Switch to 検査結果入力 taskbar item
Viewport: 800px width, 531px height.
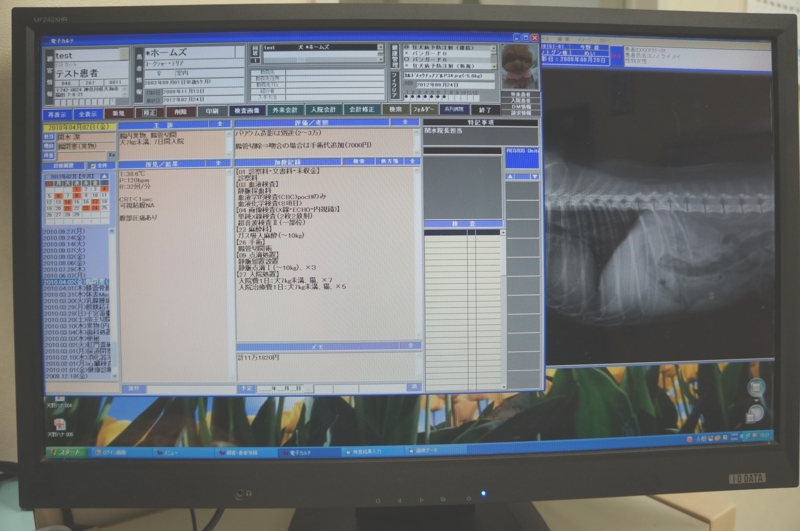click(x=372, y=452)
